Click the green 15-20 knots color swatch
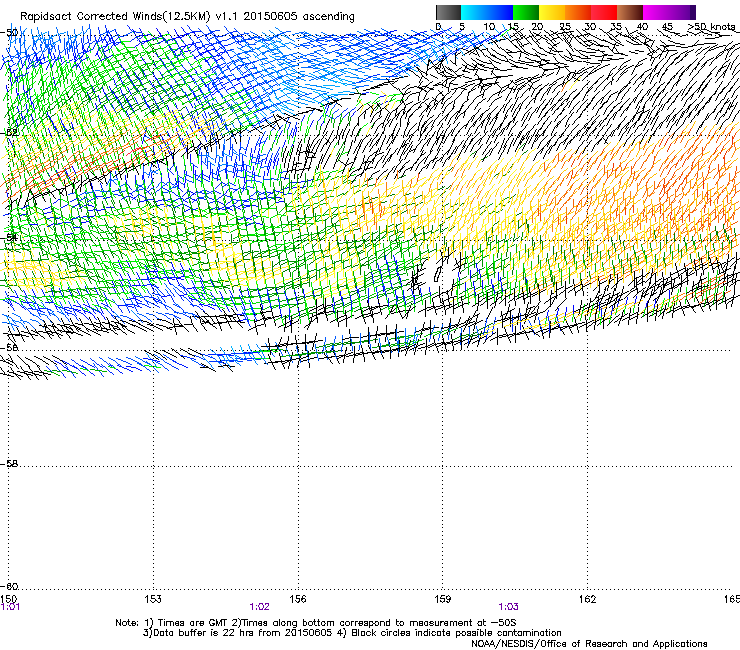The height and width of the screenshot is (650, 740). point(526,12)
